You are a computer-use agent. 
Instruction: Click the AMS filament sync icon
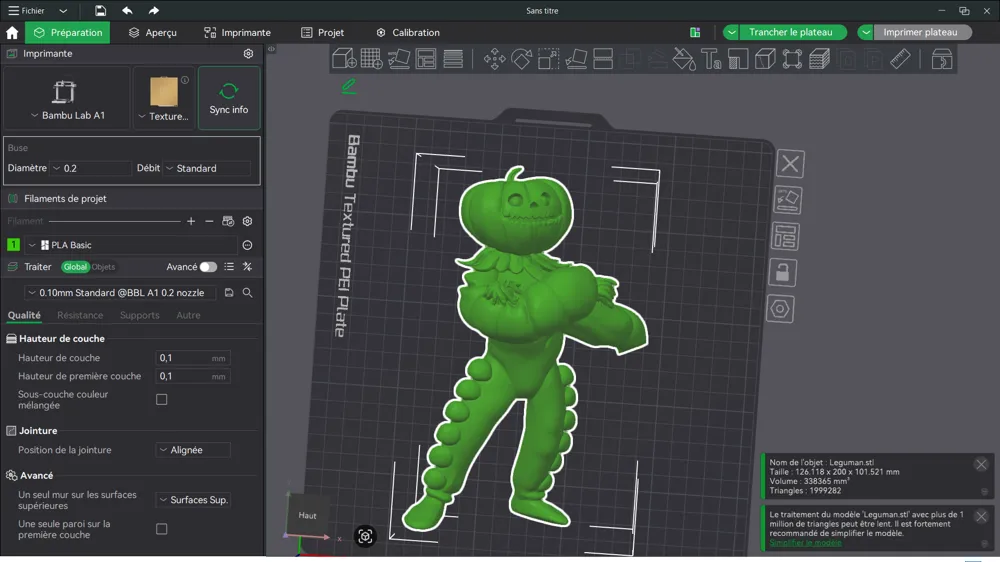pyautogui.click(x=228, y=221)
